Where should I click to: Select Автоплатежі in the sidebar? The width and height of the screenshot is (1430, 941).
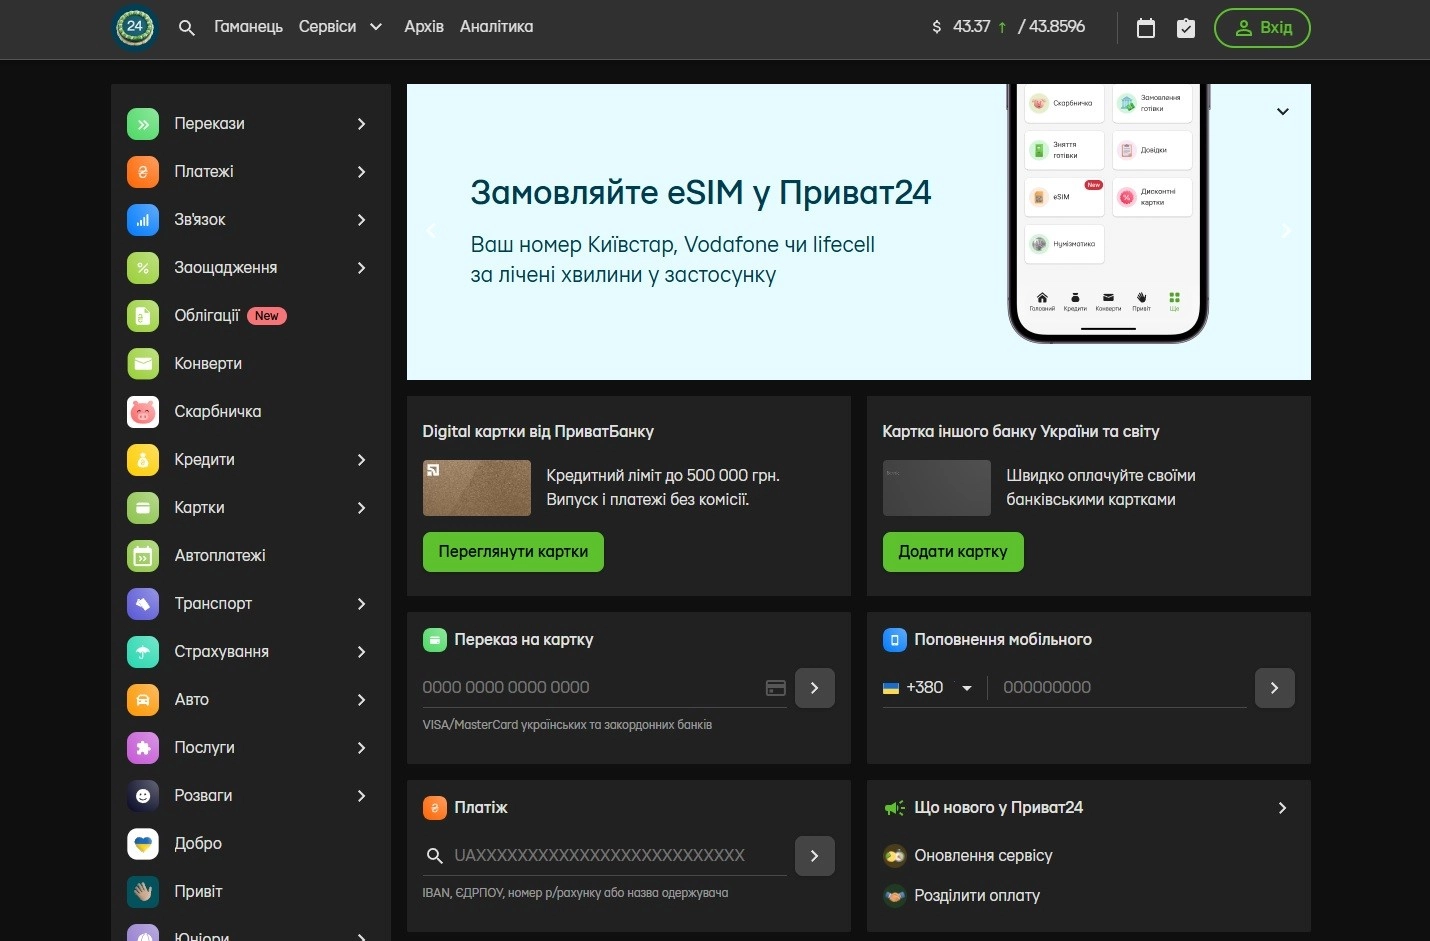[250, 556]
